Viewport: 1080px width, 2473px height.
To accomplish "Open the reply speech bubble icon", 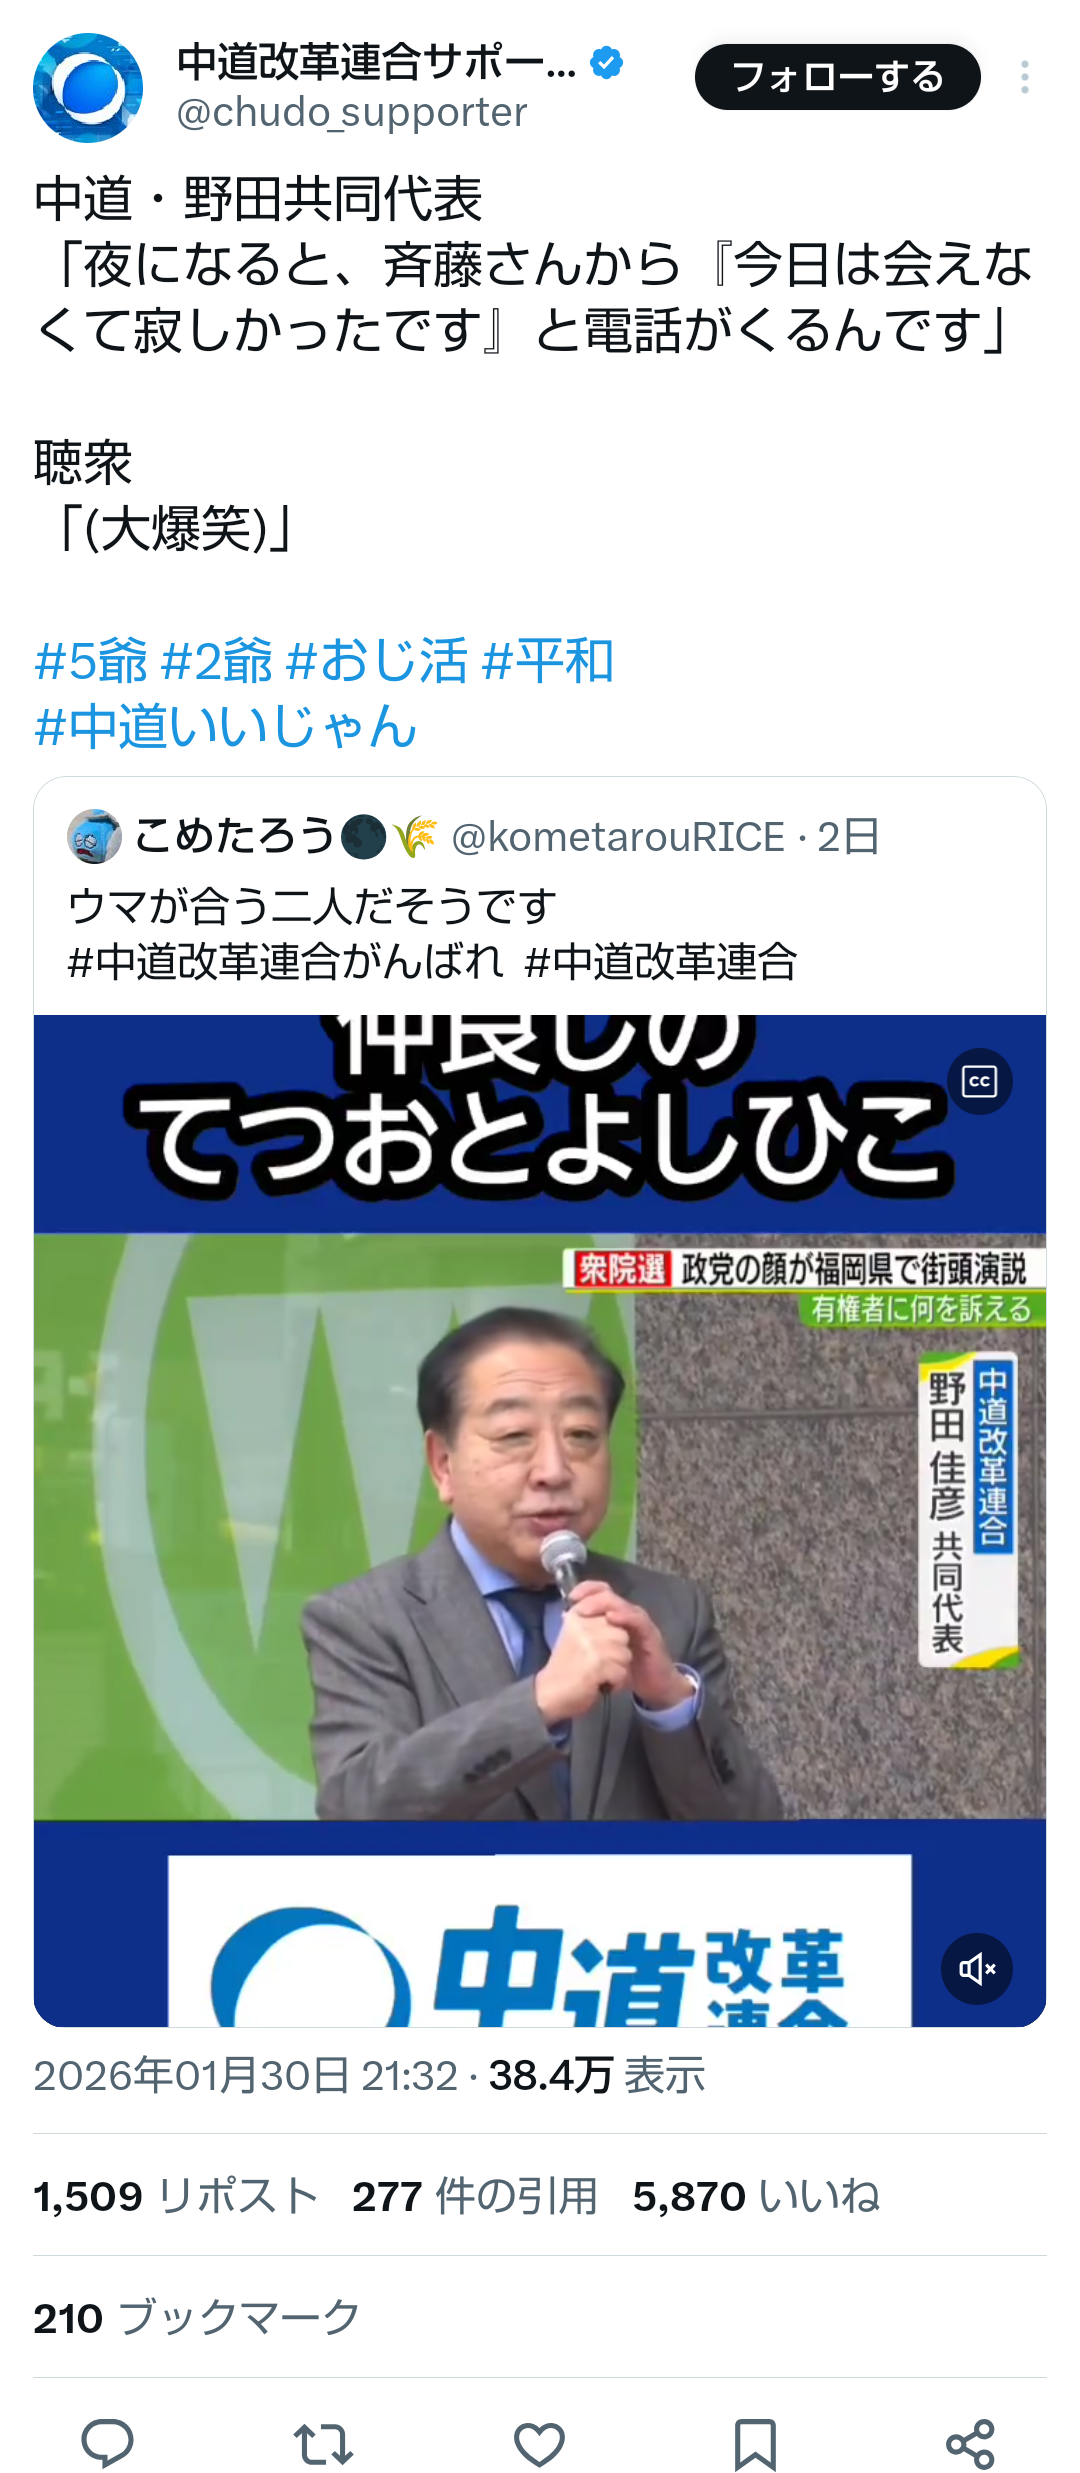I will point(107,2443).
